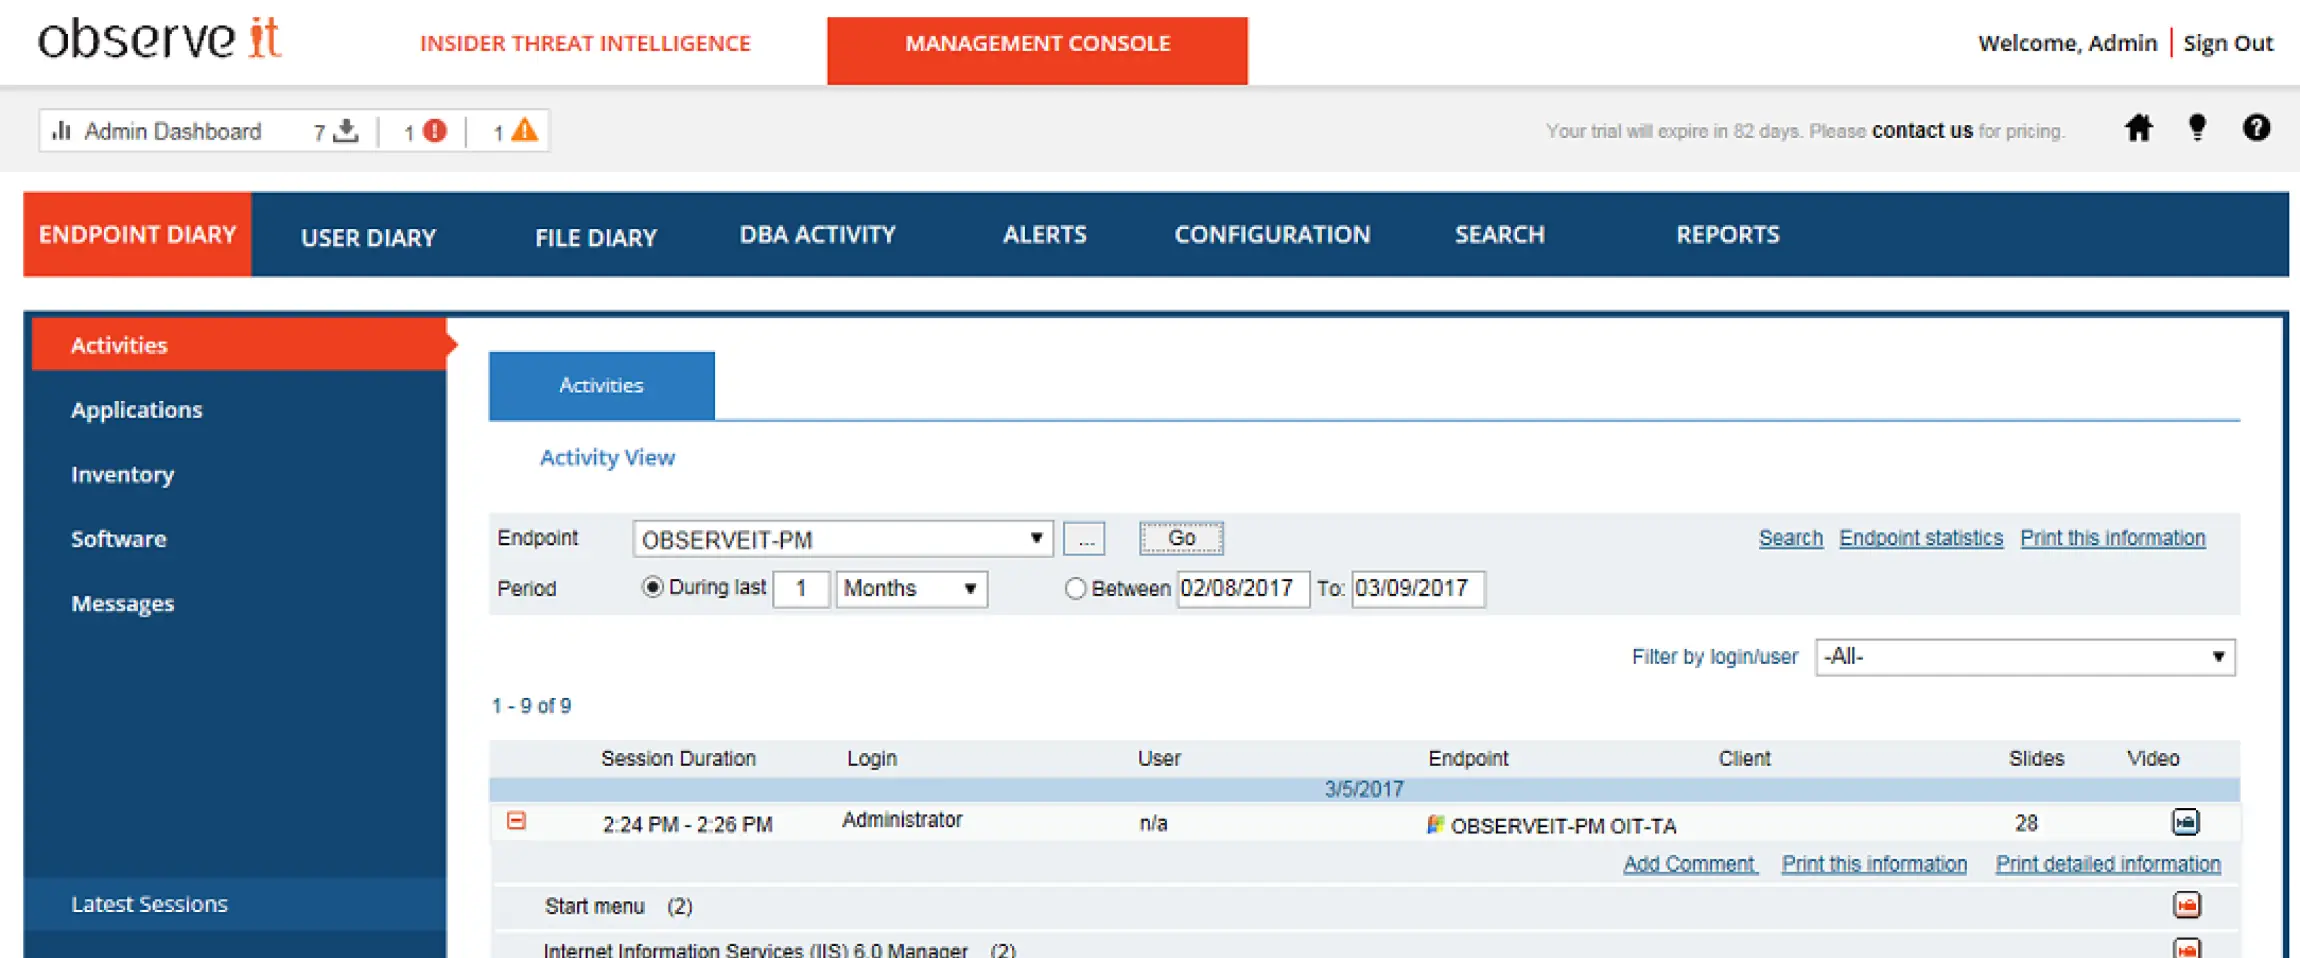This screenshot has width=2300, height=958.
Task: Collapse the 2:24 PM session row
Action: tap(516, 821)
